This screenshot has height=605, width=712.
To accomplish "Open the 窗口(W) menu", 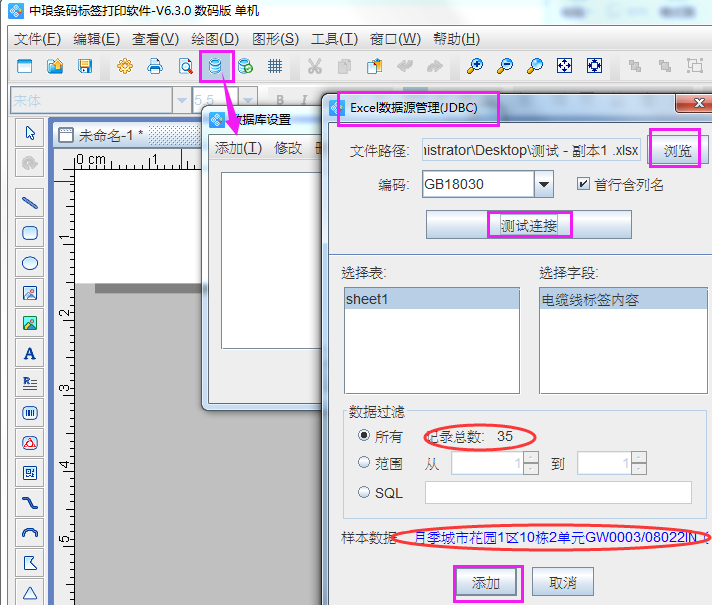I will click(395, 39).
